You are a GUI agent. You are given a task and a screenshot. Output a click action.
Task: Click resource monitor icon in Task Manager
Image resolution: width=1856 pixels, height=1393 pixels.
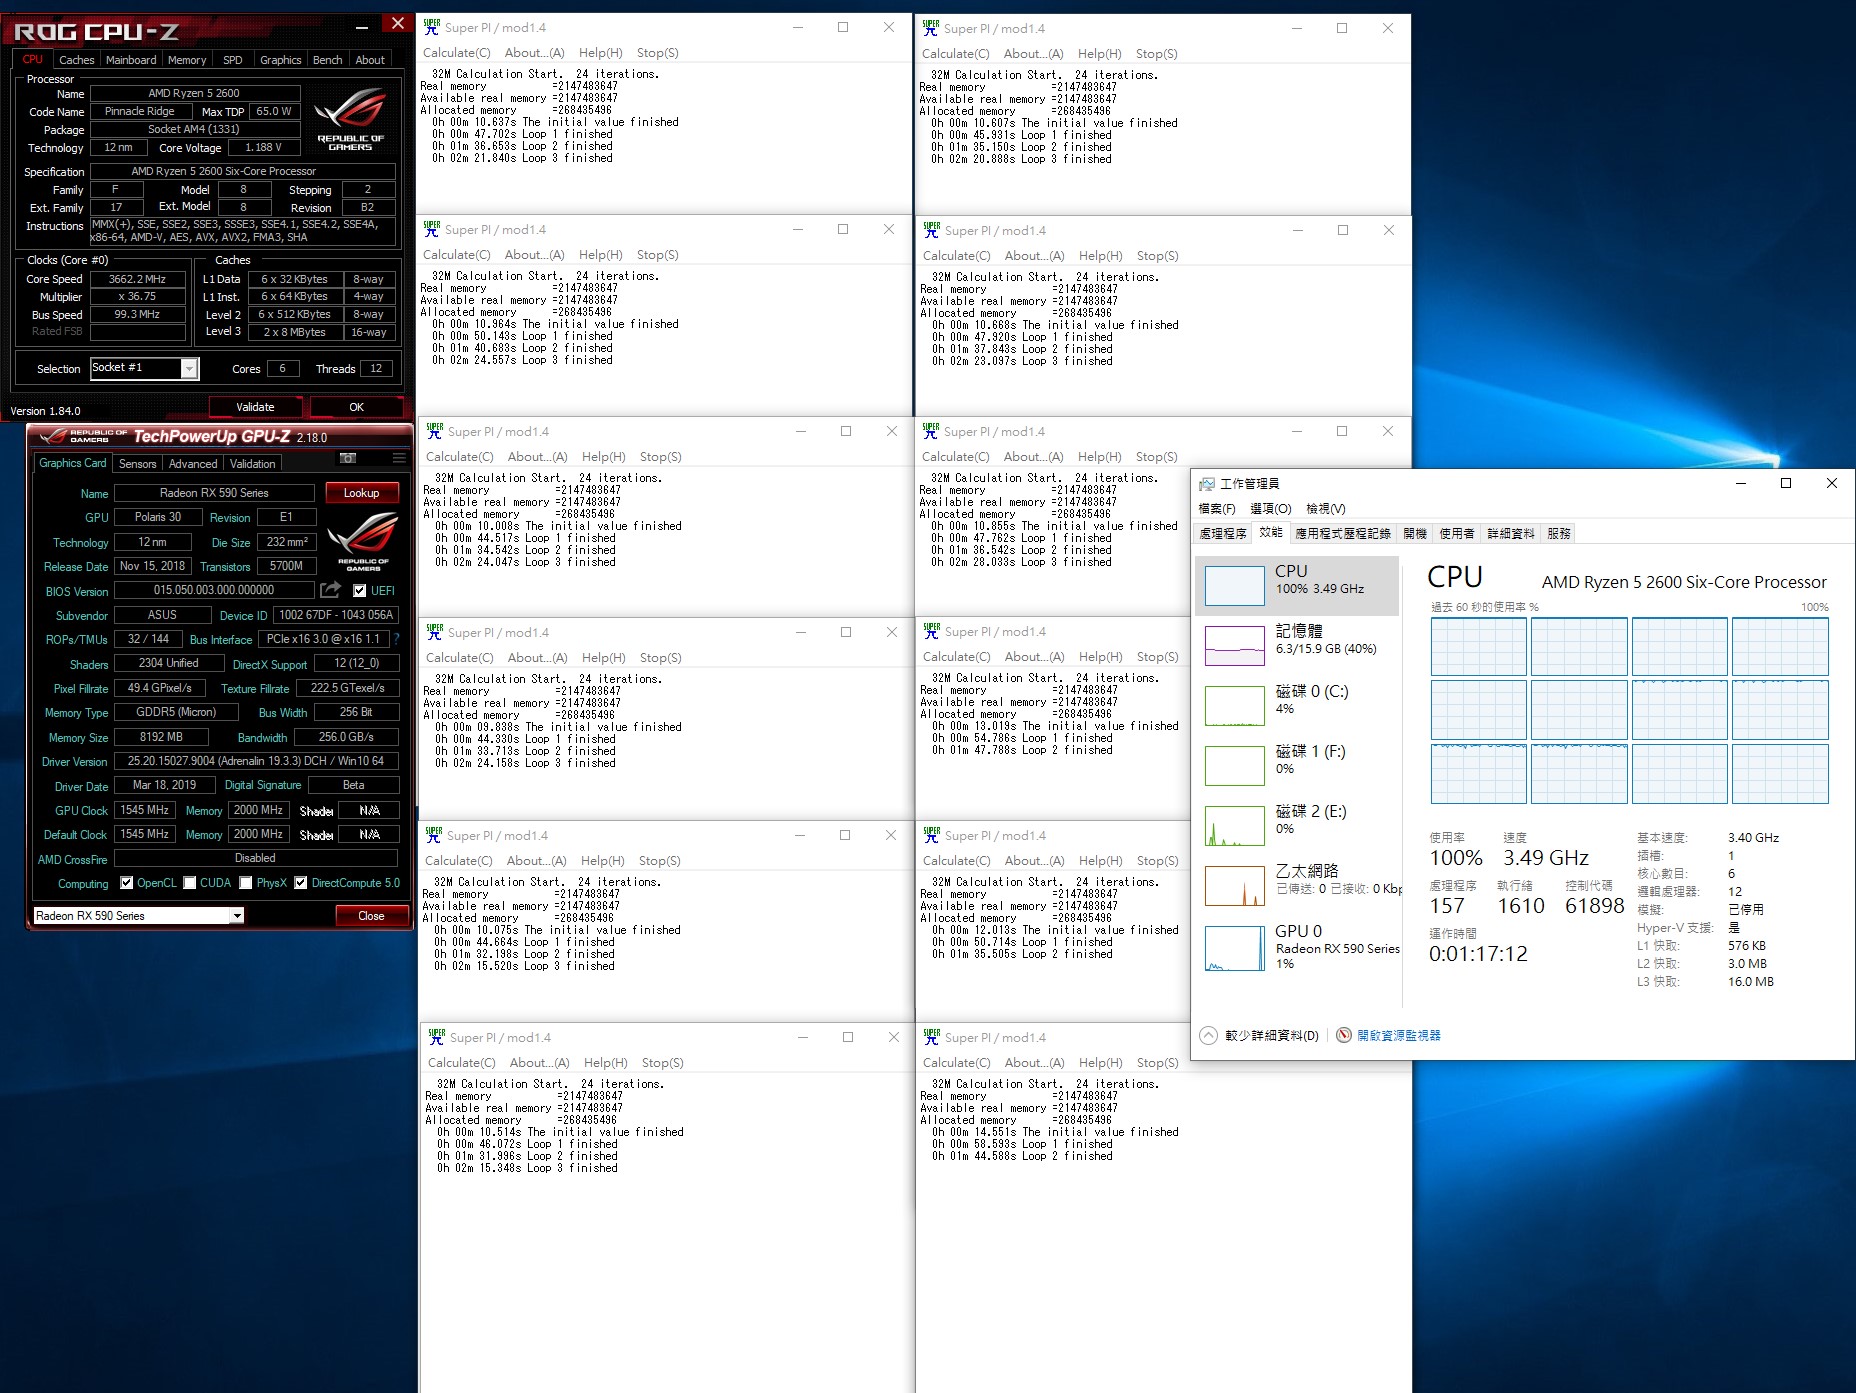click(1343, 1035)
